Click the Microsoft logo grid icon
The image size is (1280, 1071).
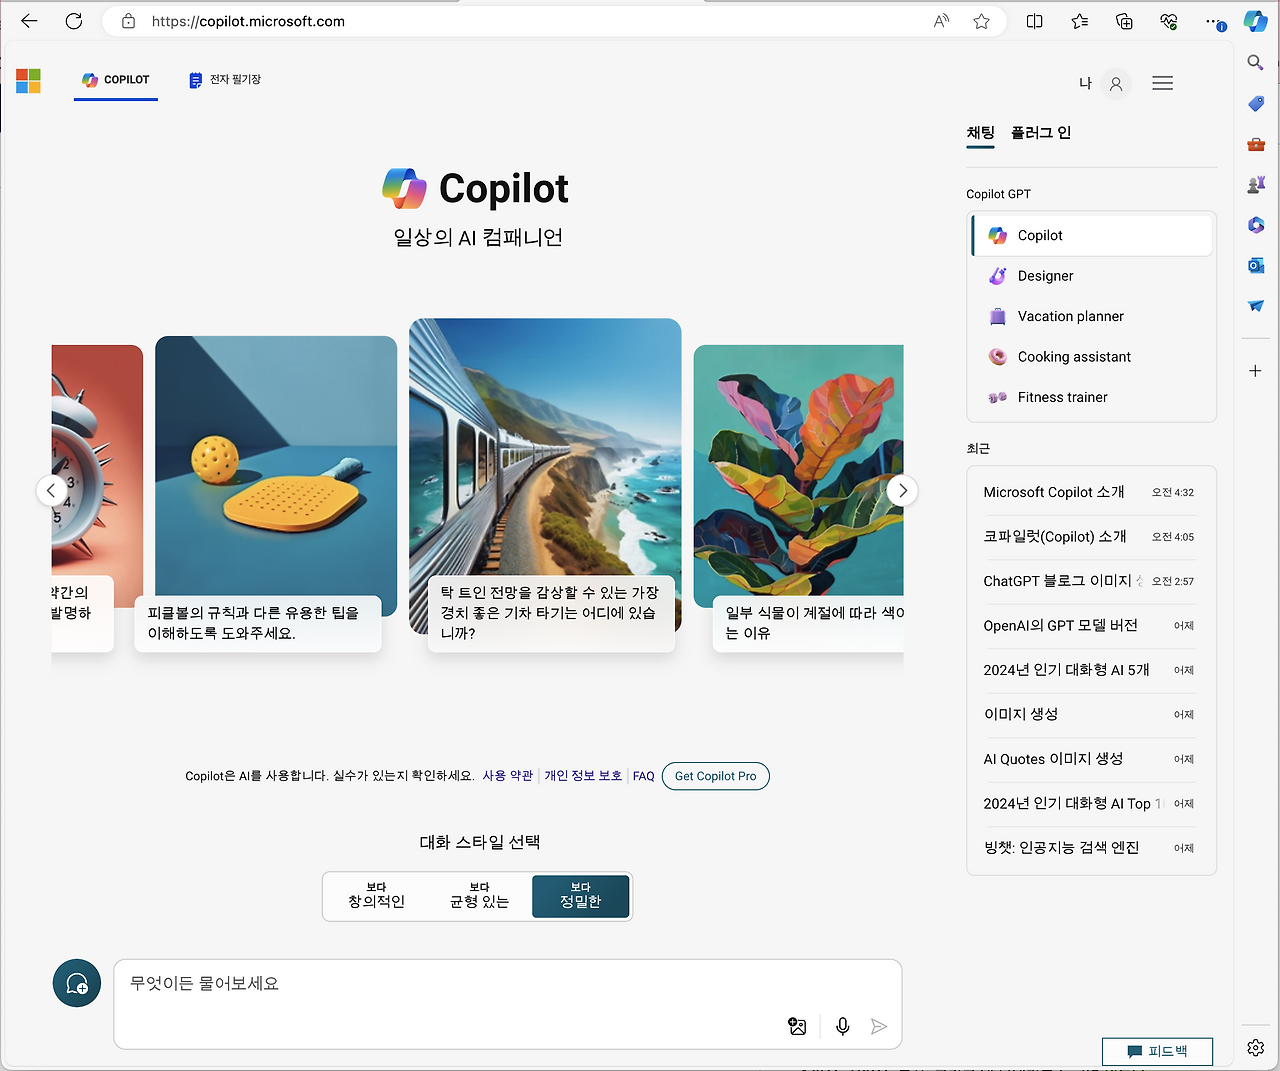[x=28, y=81]
